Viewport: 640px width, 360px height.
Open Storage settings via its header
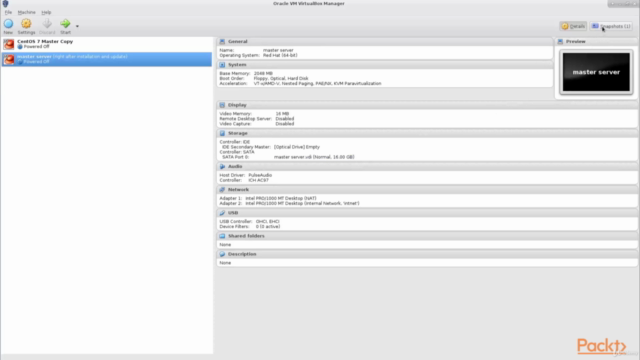point(238,133)
